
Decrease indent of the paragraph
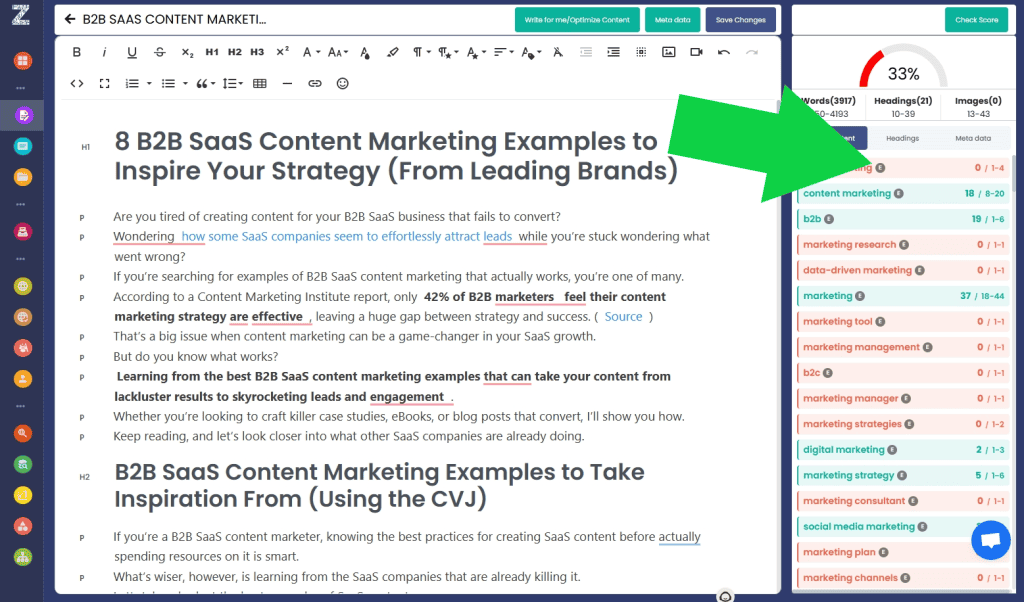click(x=586, y=52)
